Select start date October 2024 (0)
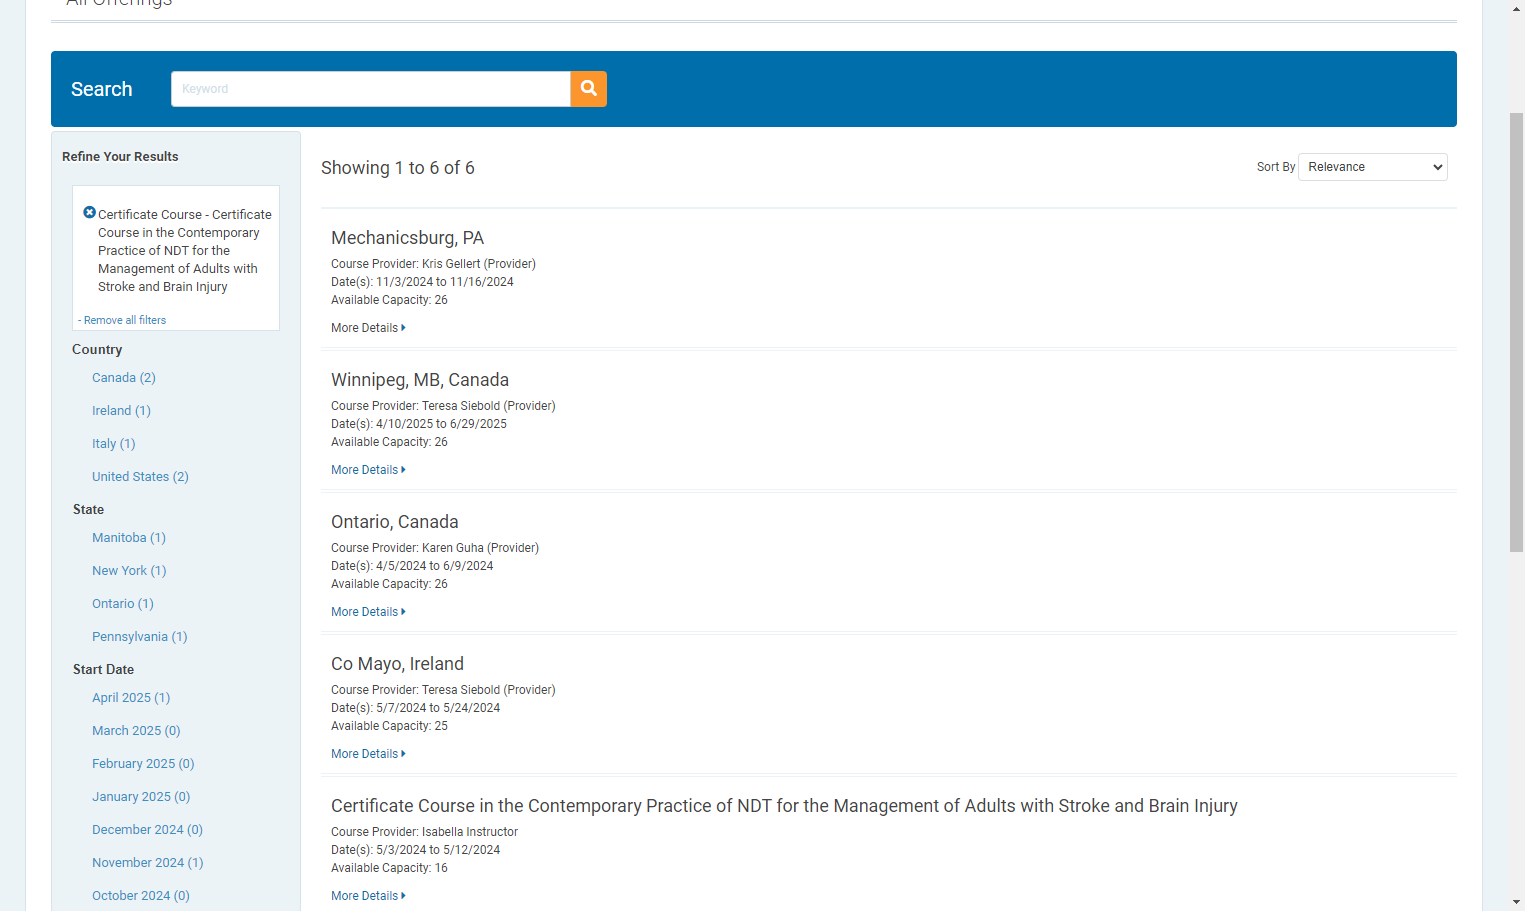 (141, 896)
